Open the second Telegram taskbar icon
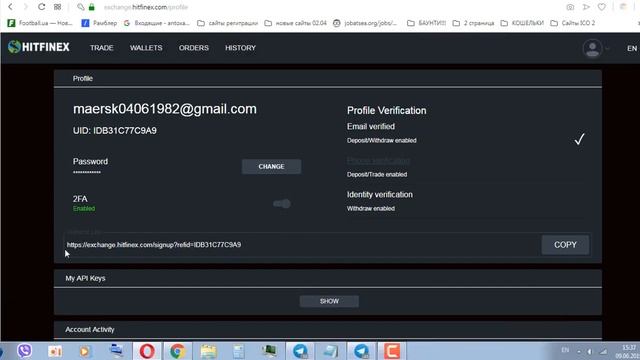 [362, 351]
